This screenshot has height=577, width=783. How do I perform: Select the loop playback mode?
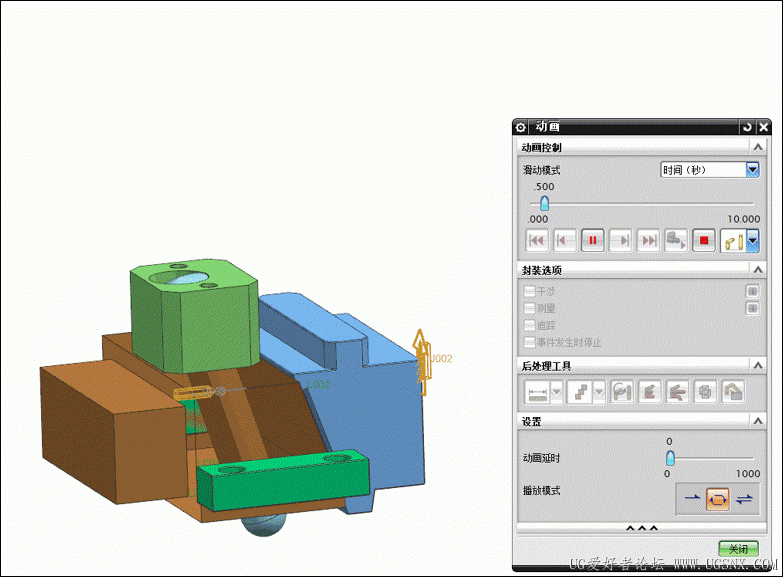(718, 499)
